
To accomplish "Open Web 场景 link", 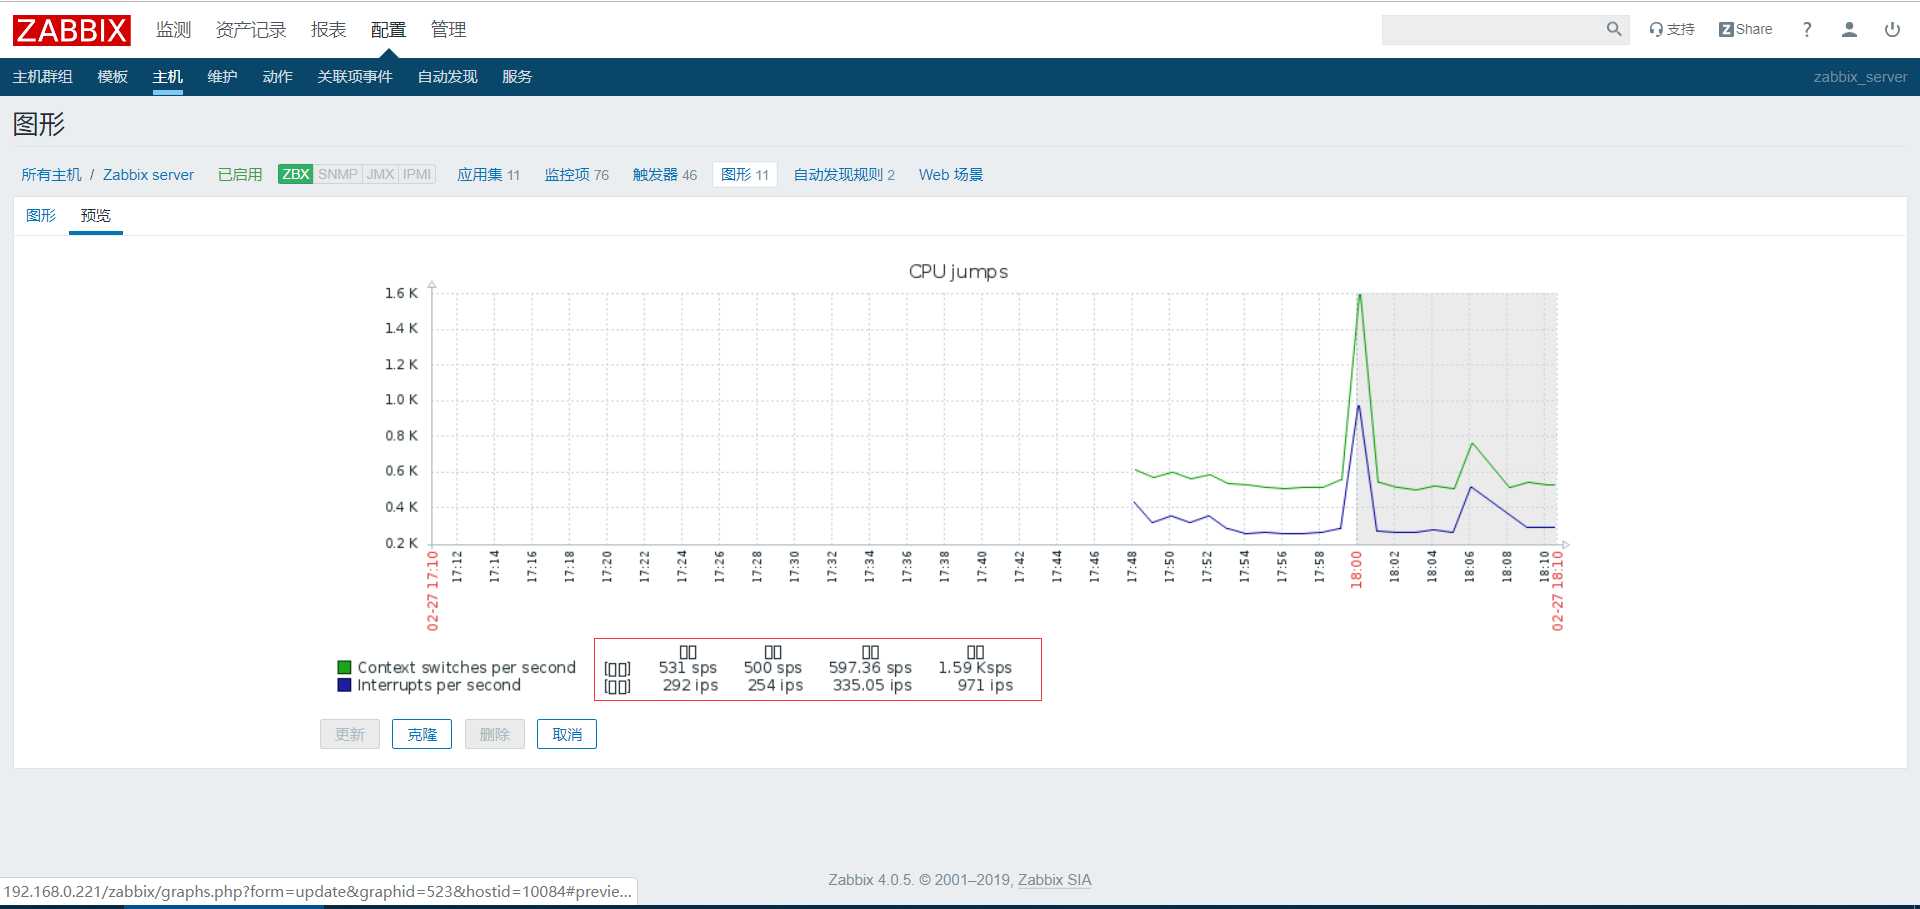I will coord(950,175).
